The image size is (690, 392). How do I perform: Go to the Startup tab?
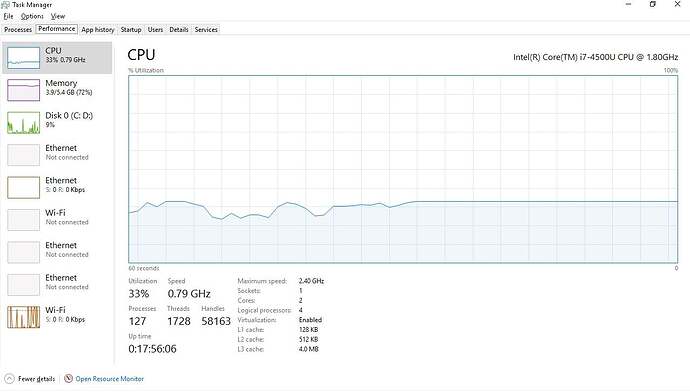point(131,29)
